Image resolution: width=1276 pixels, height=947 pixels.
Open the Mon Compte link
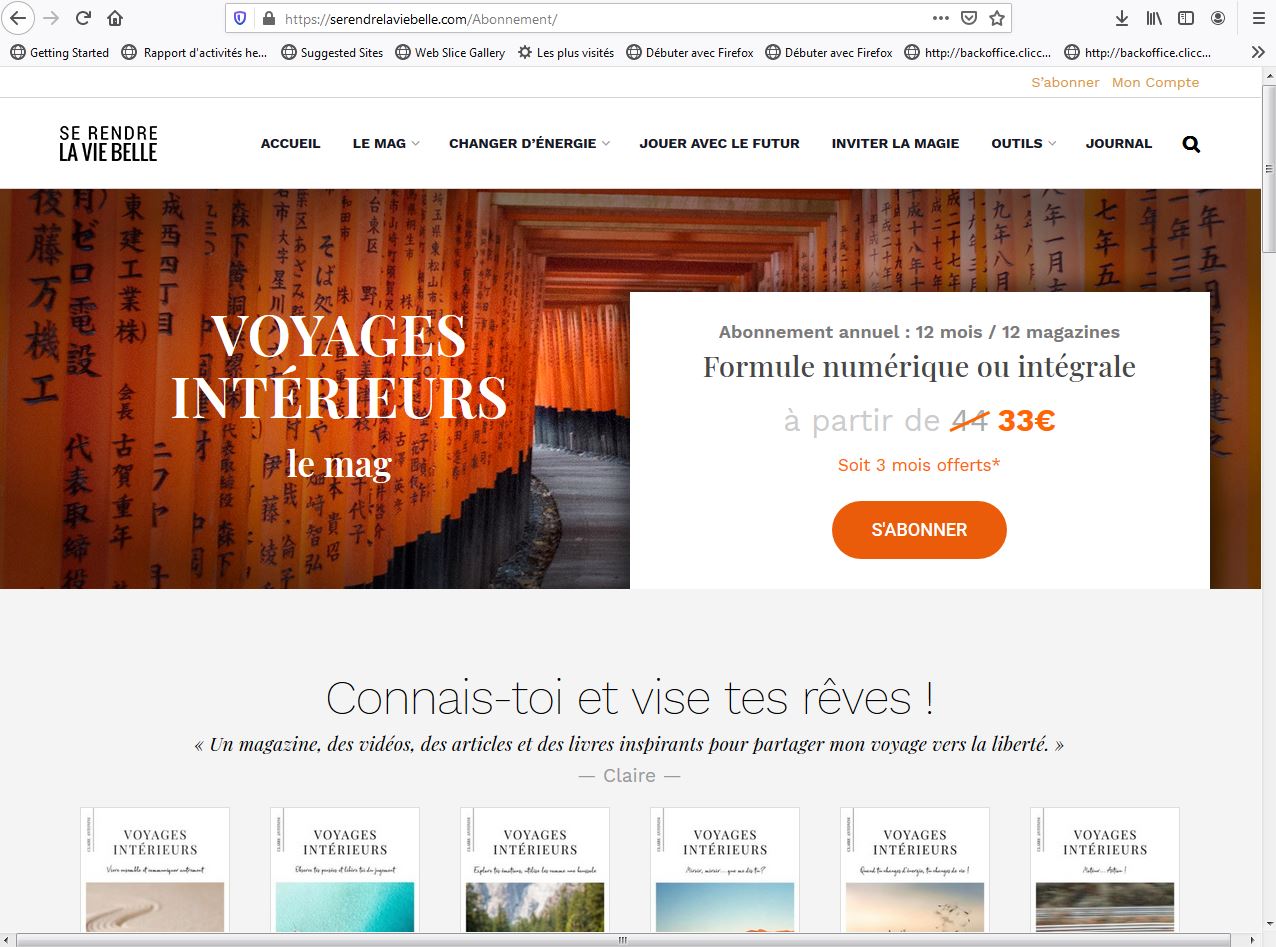[x=1155, y=82]
